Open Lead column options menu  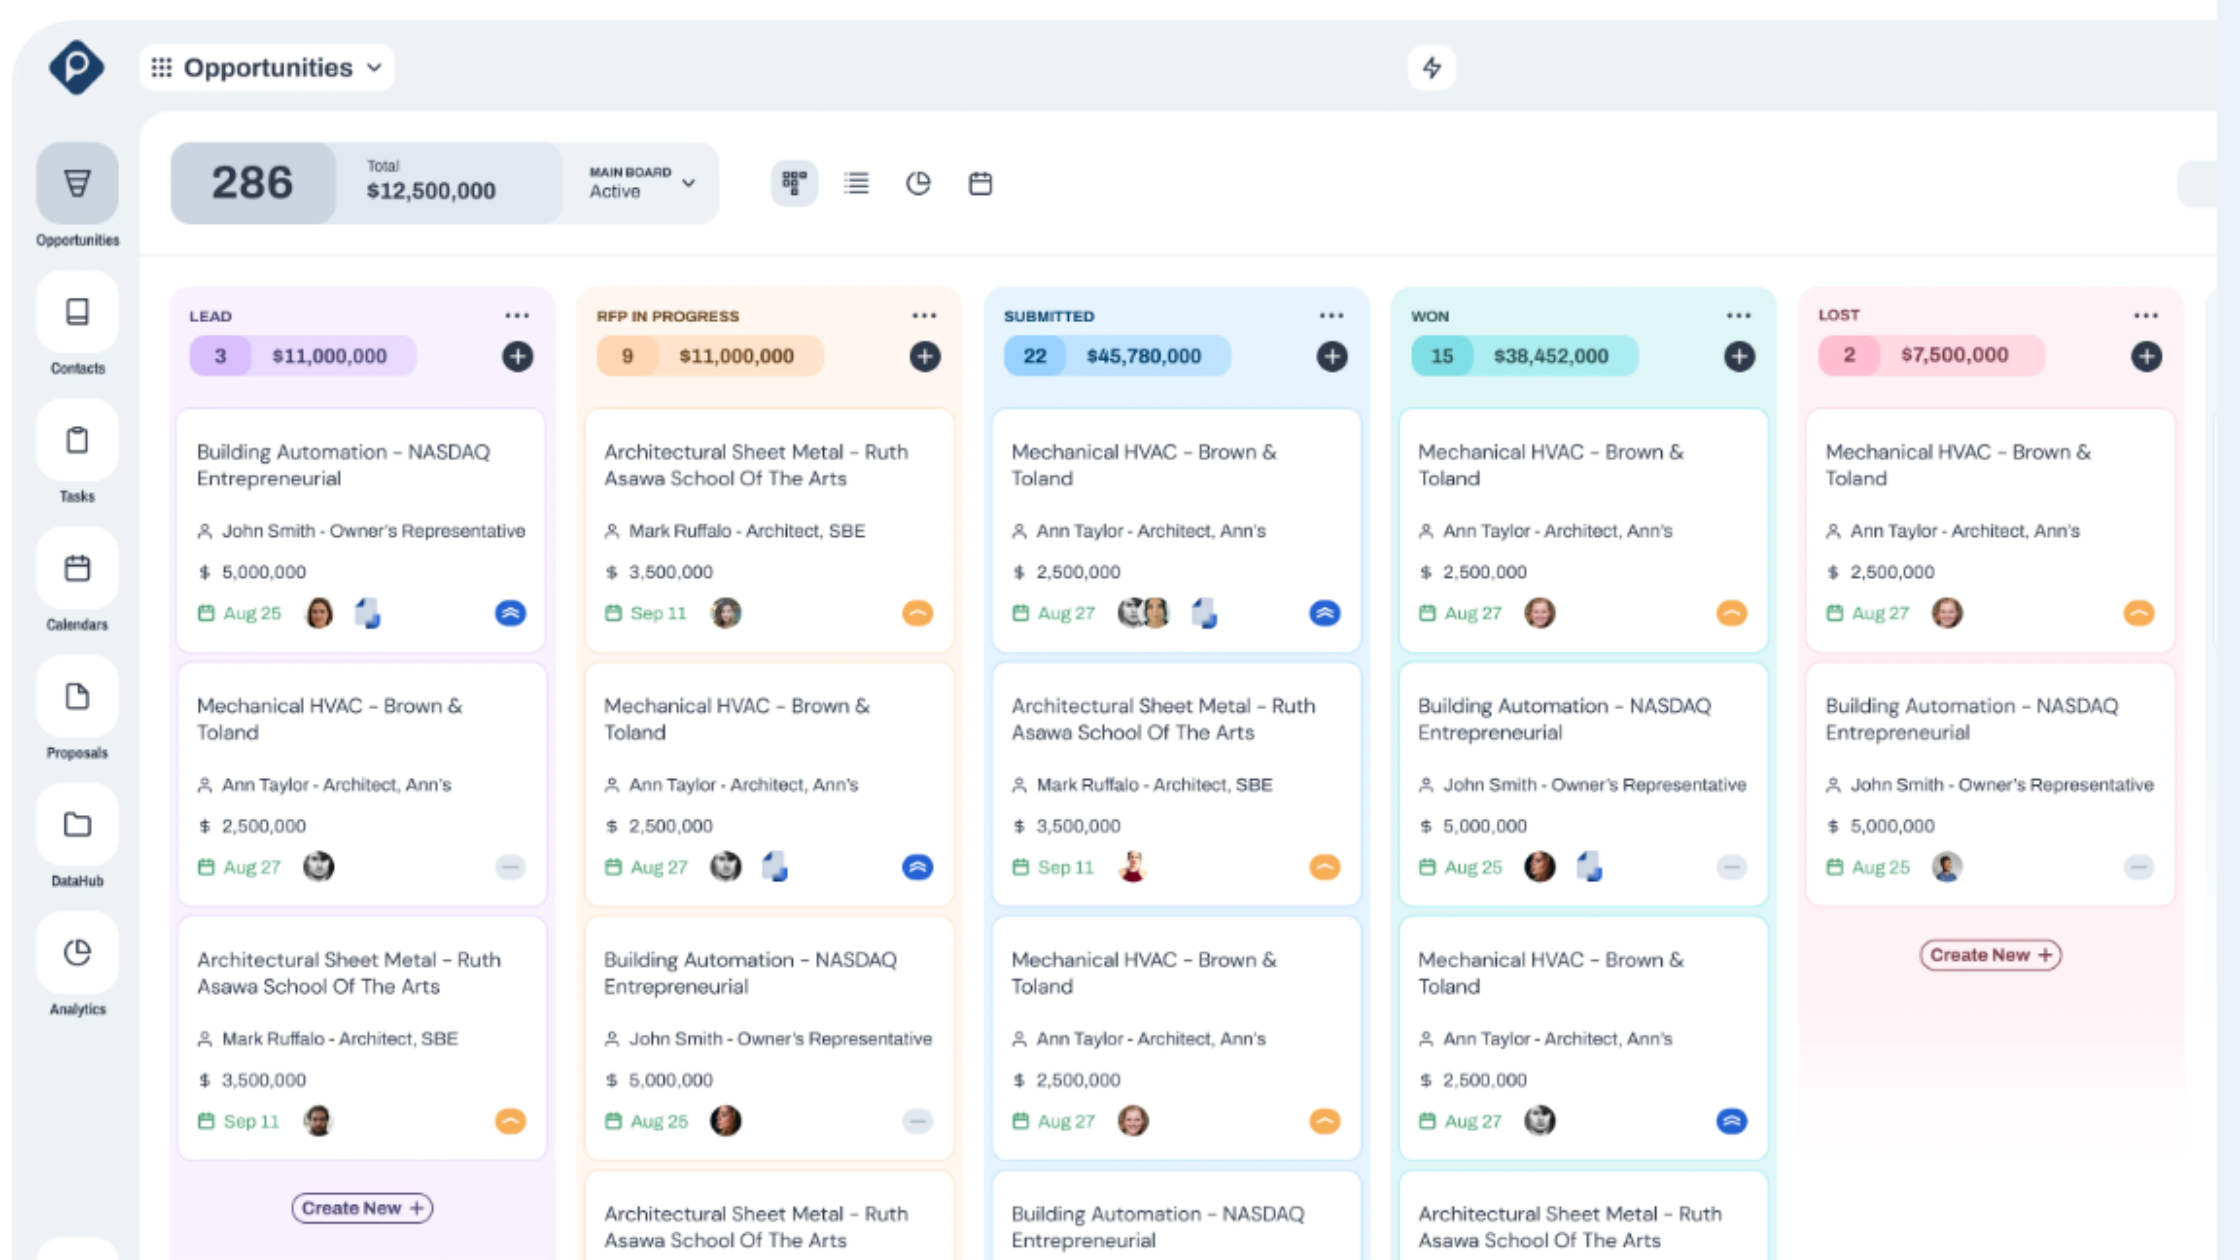click(x=517, y=315)
